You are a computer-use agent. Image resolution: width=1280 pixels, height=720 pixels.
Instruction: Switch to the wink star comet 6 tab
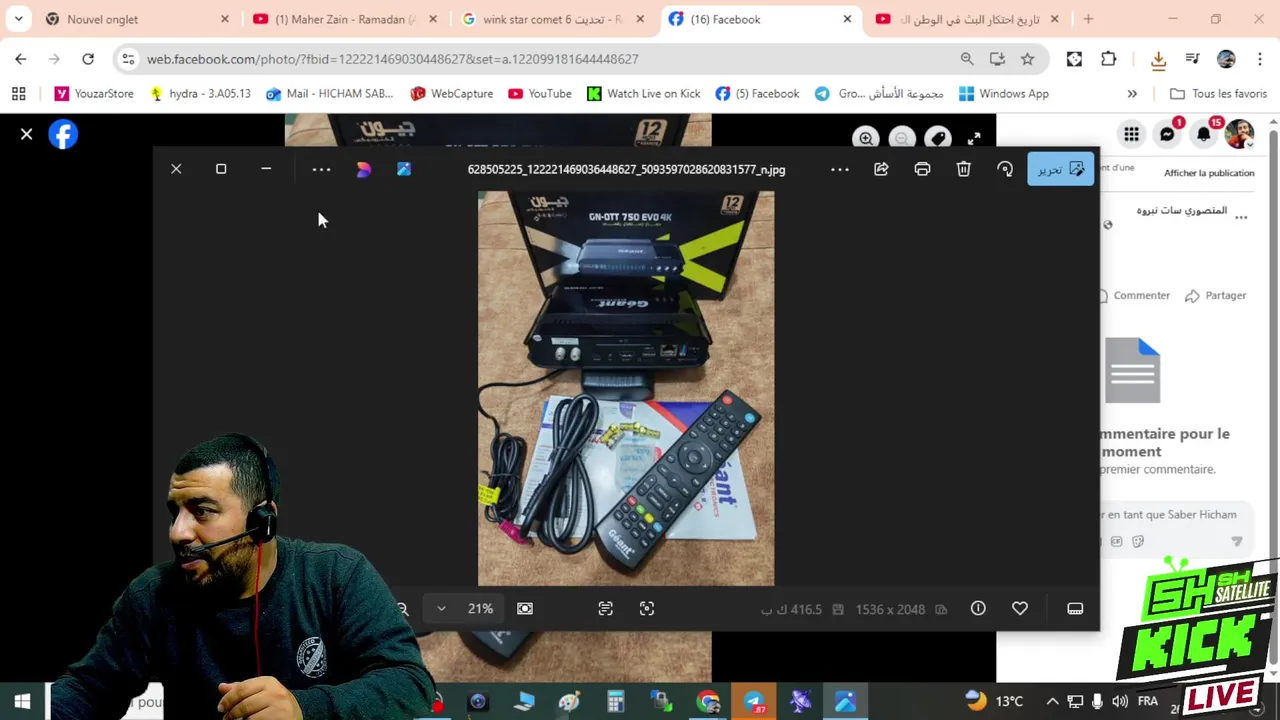(x=552, y=19)
